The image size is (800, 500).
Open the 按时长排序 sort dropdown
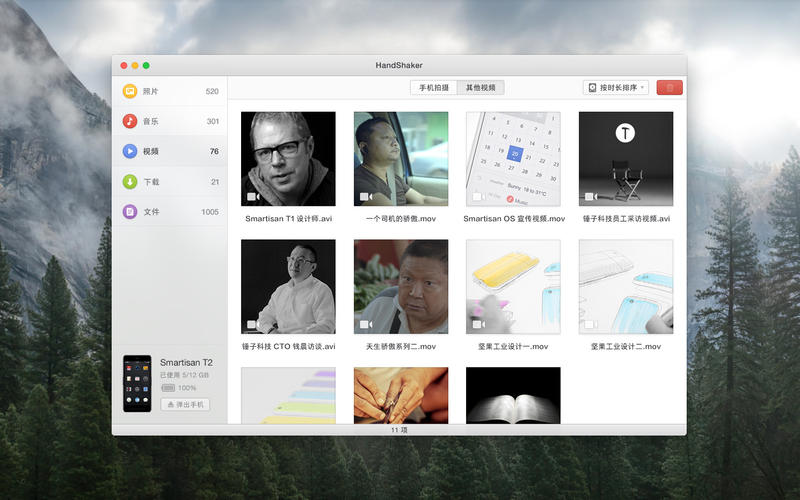[x=616, y=88]
